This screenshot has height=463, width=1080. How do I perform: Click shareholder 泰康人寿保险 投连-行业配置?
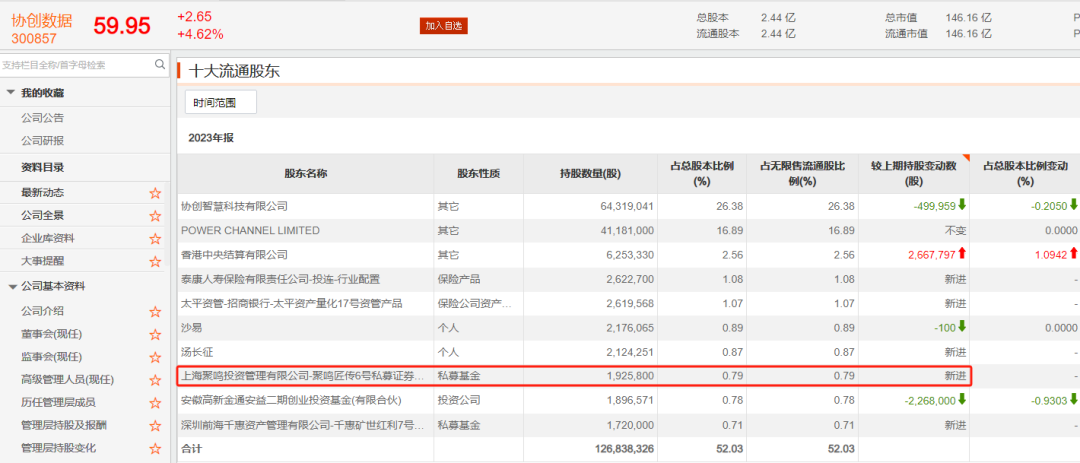click(x=280, y=279)
